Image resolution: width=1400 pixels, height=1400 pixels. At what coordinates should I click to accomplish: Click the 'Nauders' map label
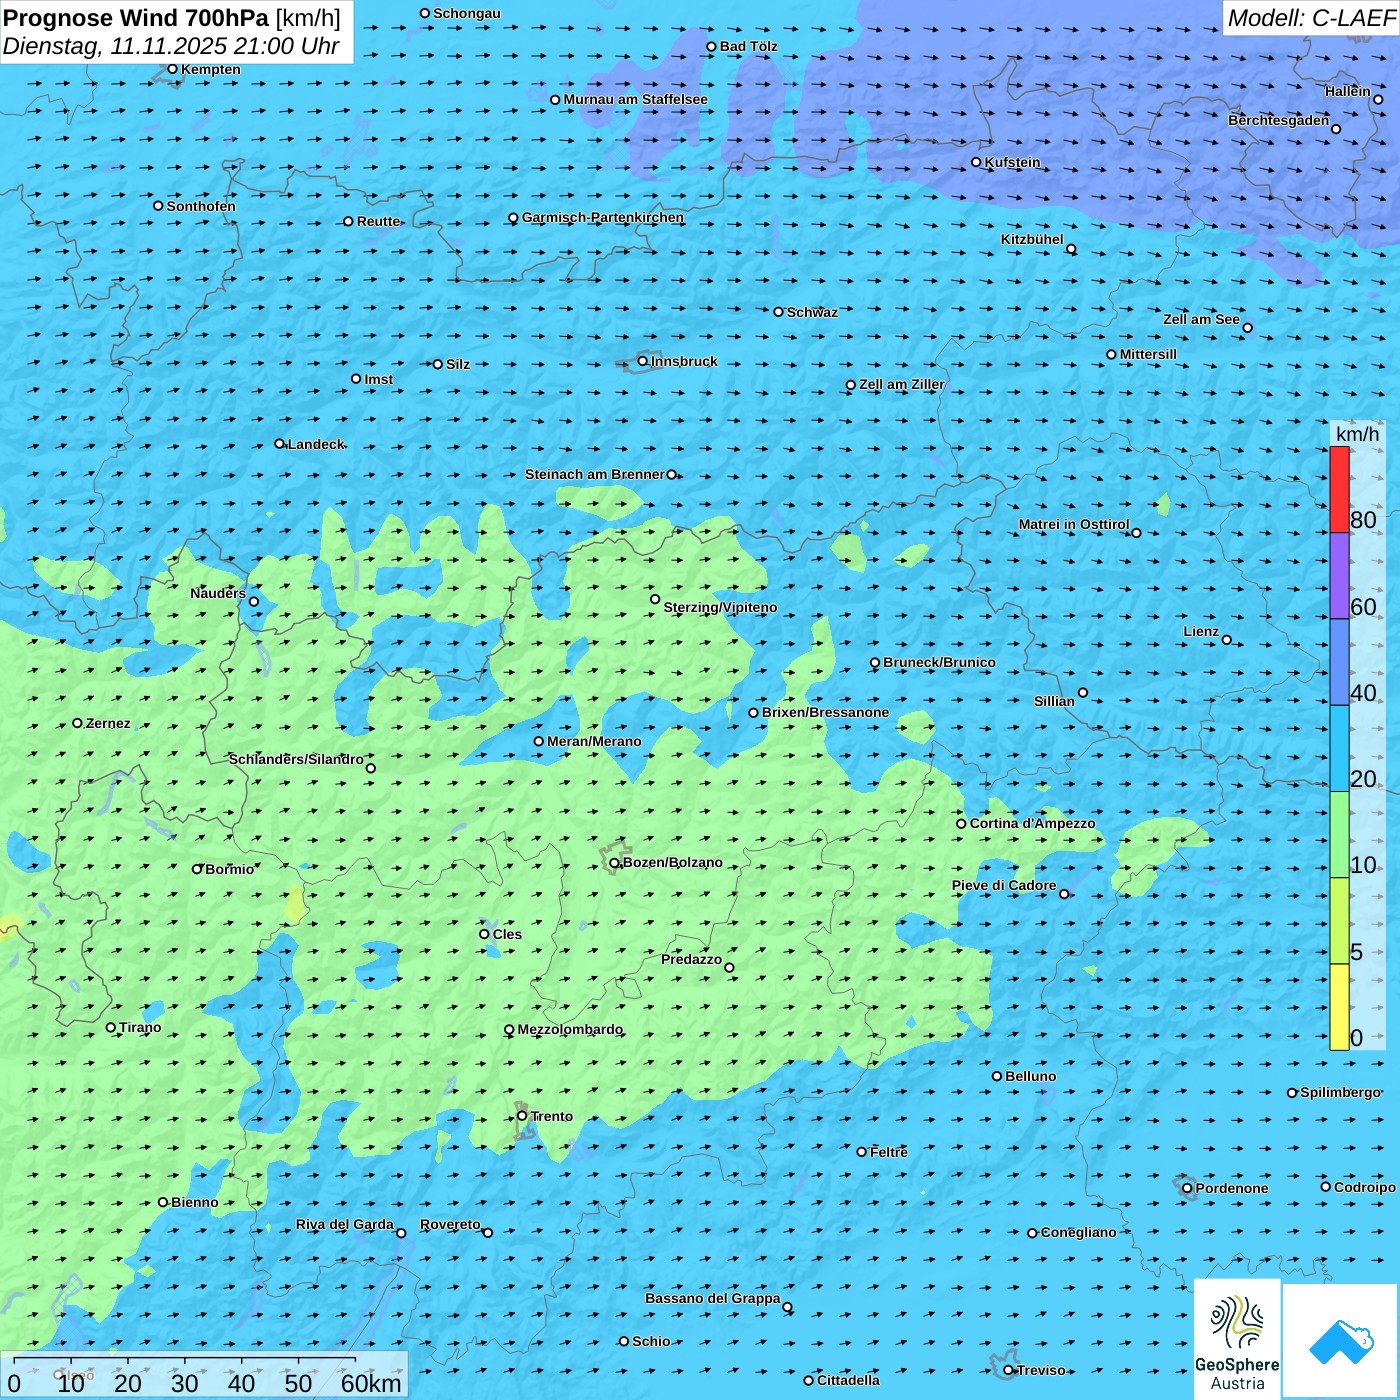click(218, 593)
